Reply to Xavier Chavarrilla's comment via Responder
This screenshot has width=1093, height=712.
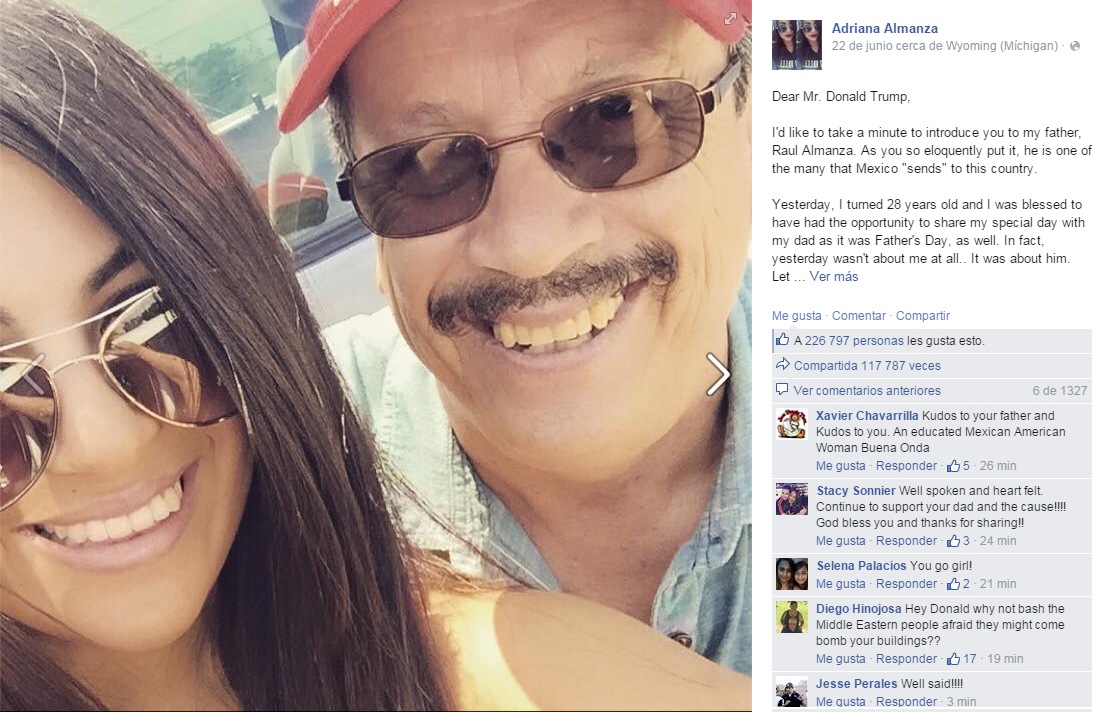906,466
